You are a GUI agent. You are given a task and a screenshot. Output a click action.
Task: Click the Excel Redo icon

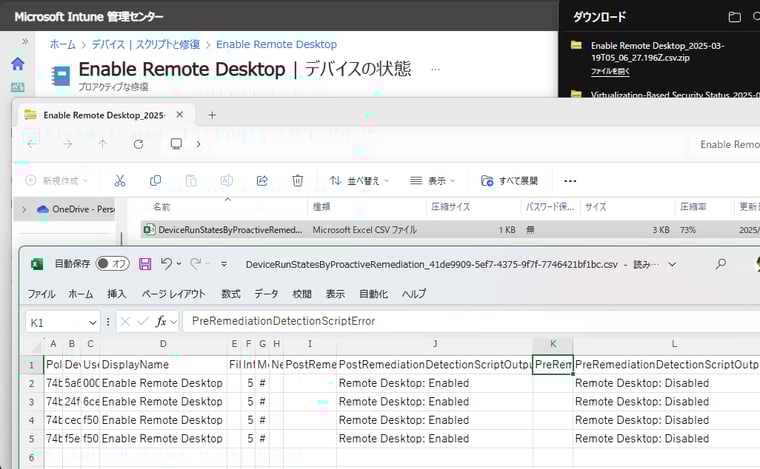click(x=195, y=264)
